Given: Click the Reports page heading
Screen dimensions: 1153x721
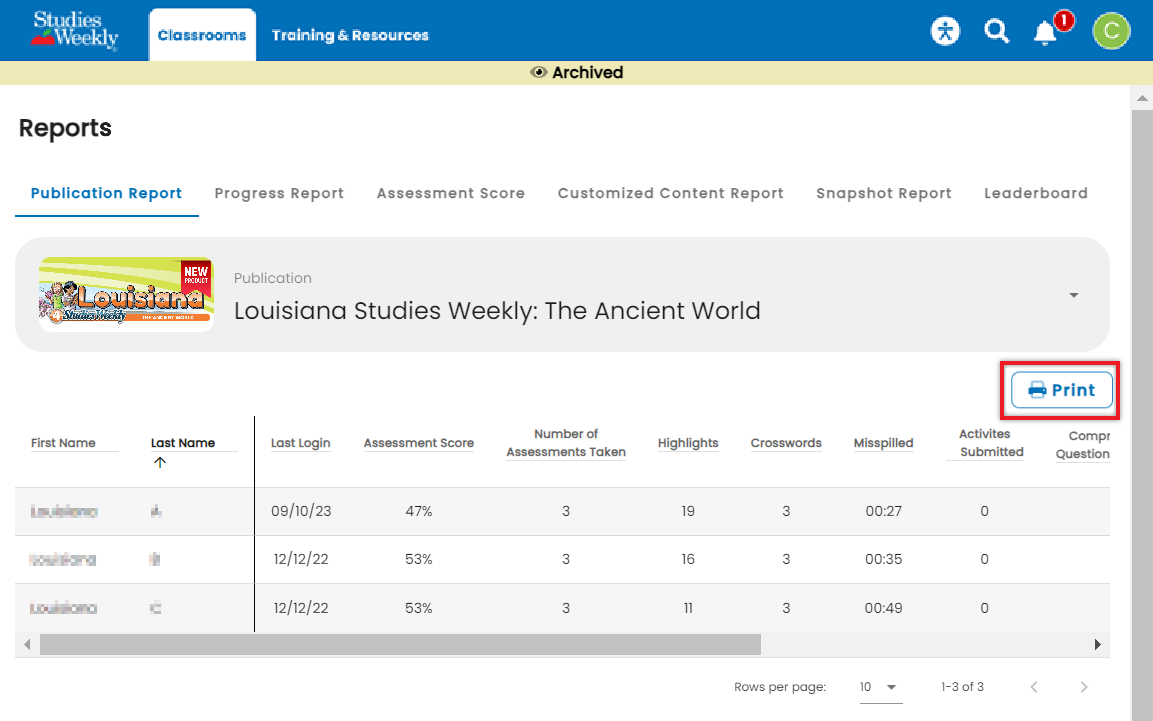Looking at the screenshot, I should pyautogui.click(x=65, y=128).
